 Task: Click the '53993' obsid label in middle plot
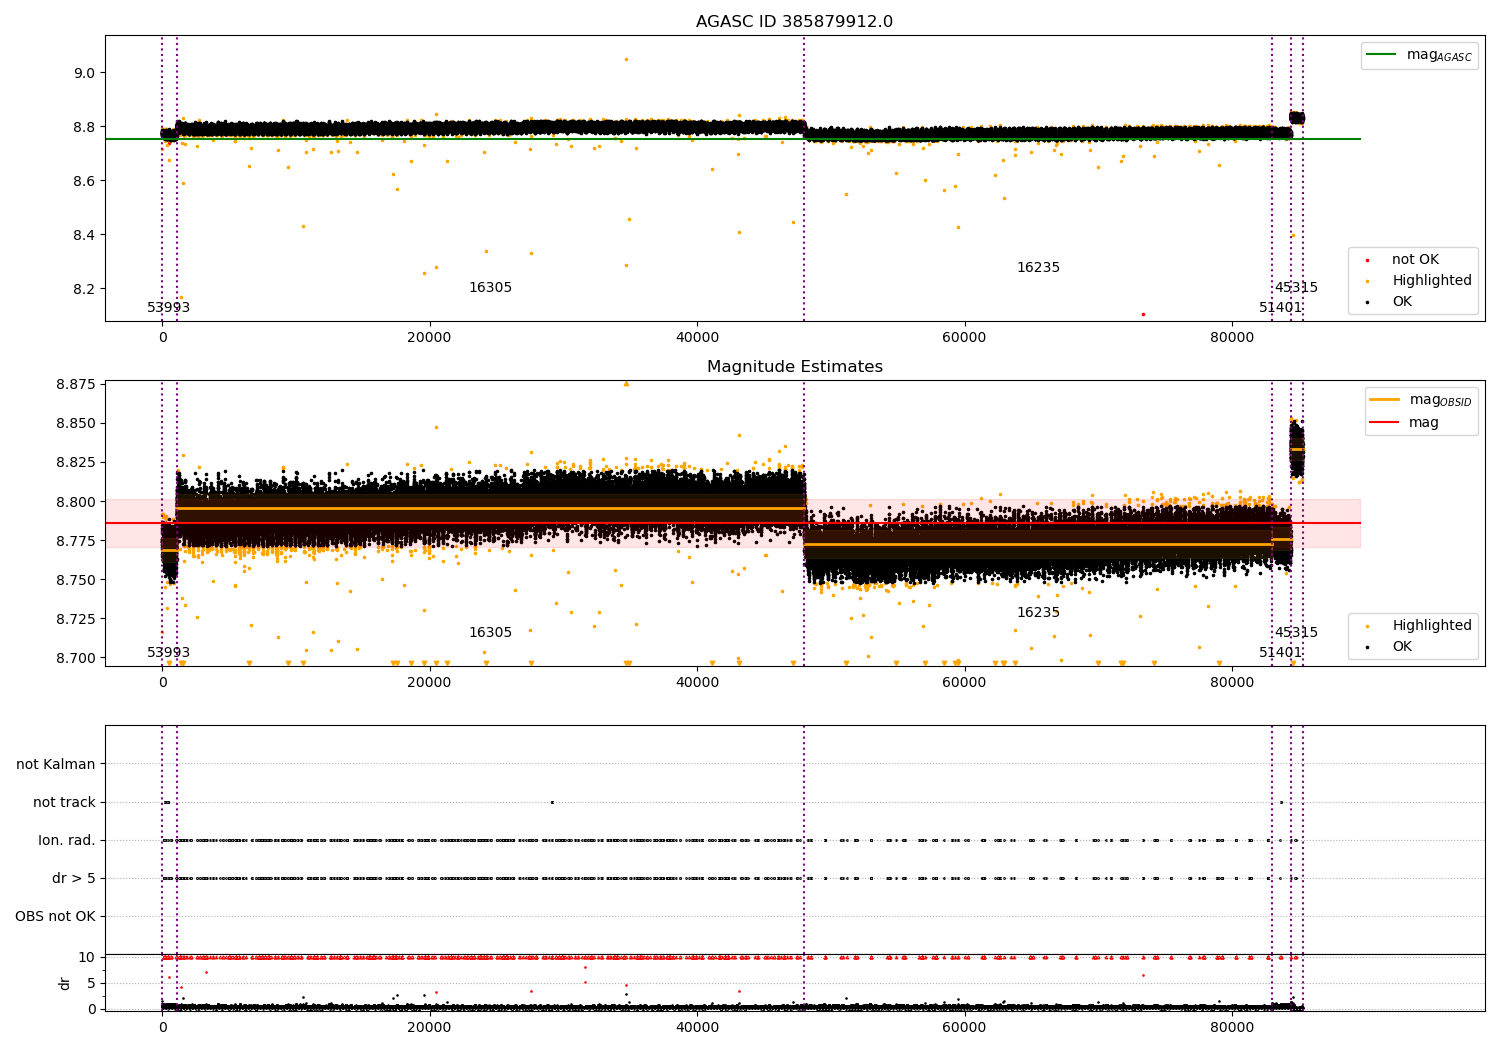(168, 653)
